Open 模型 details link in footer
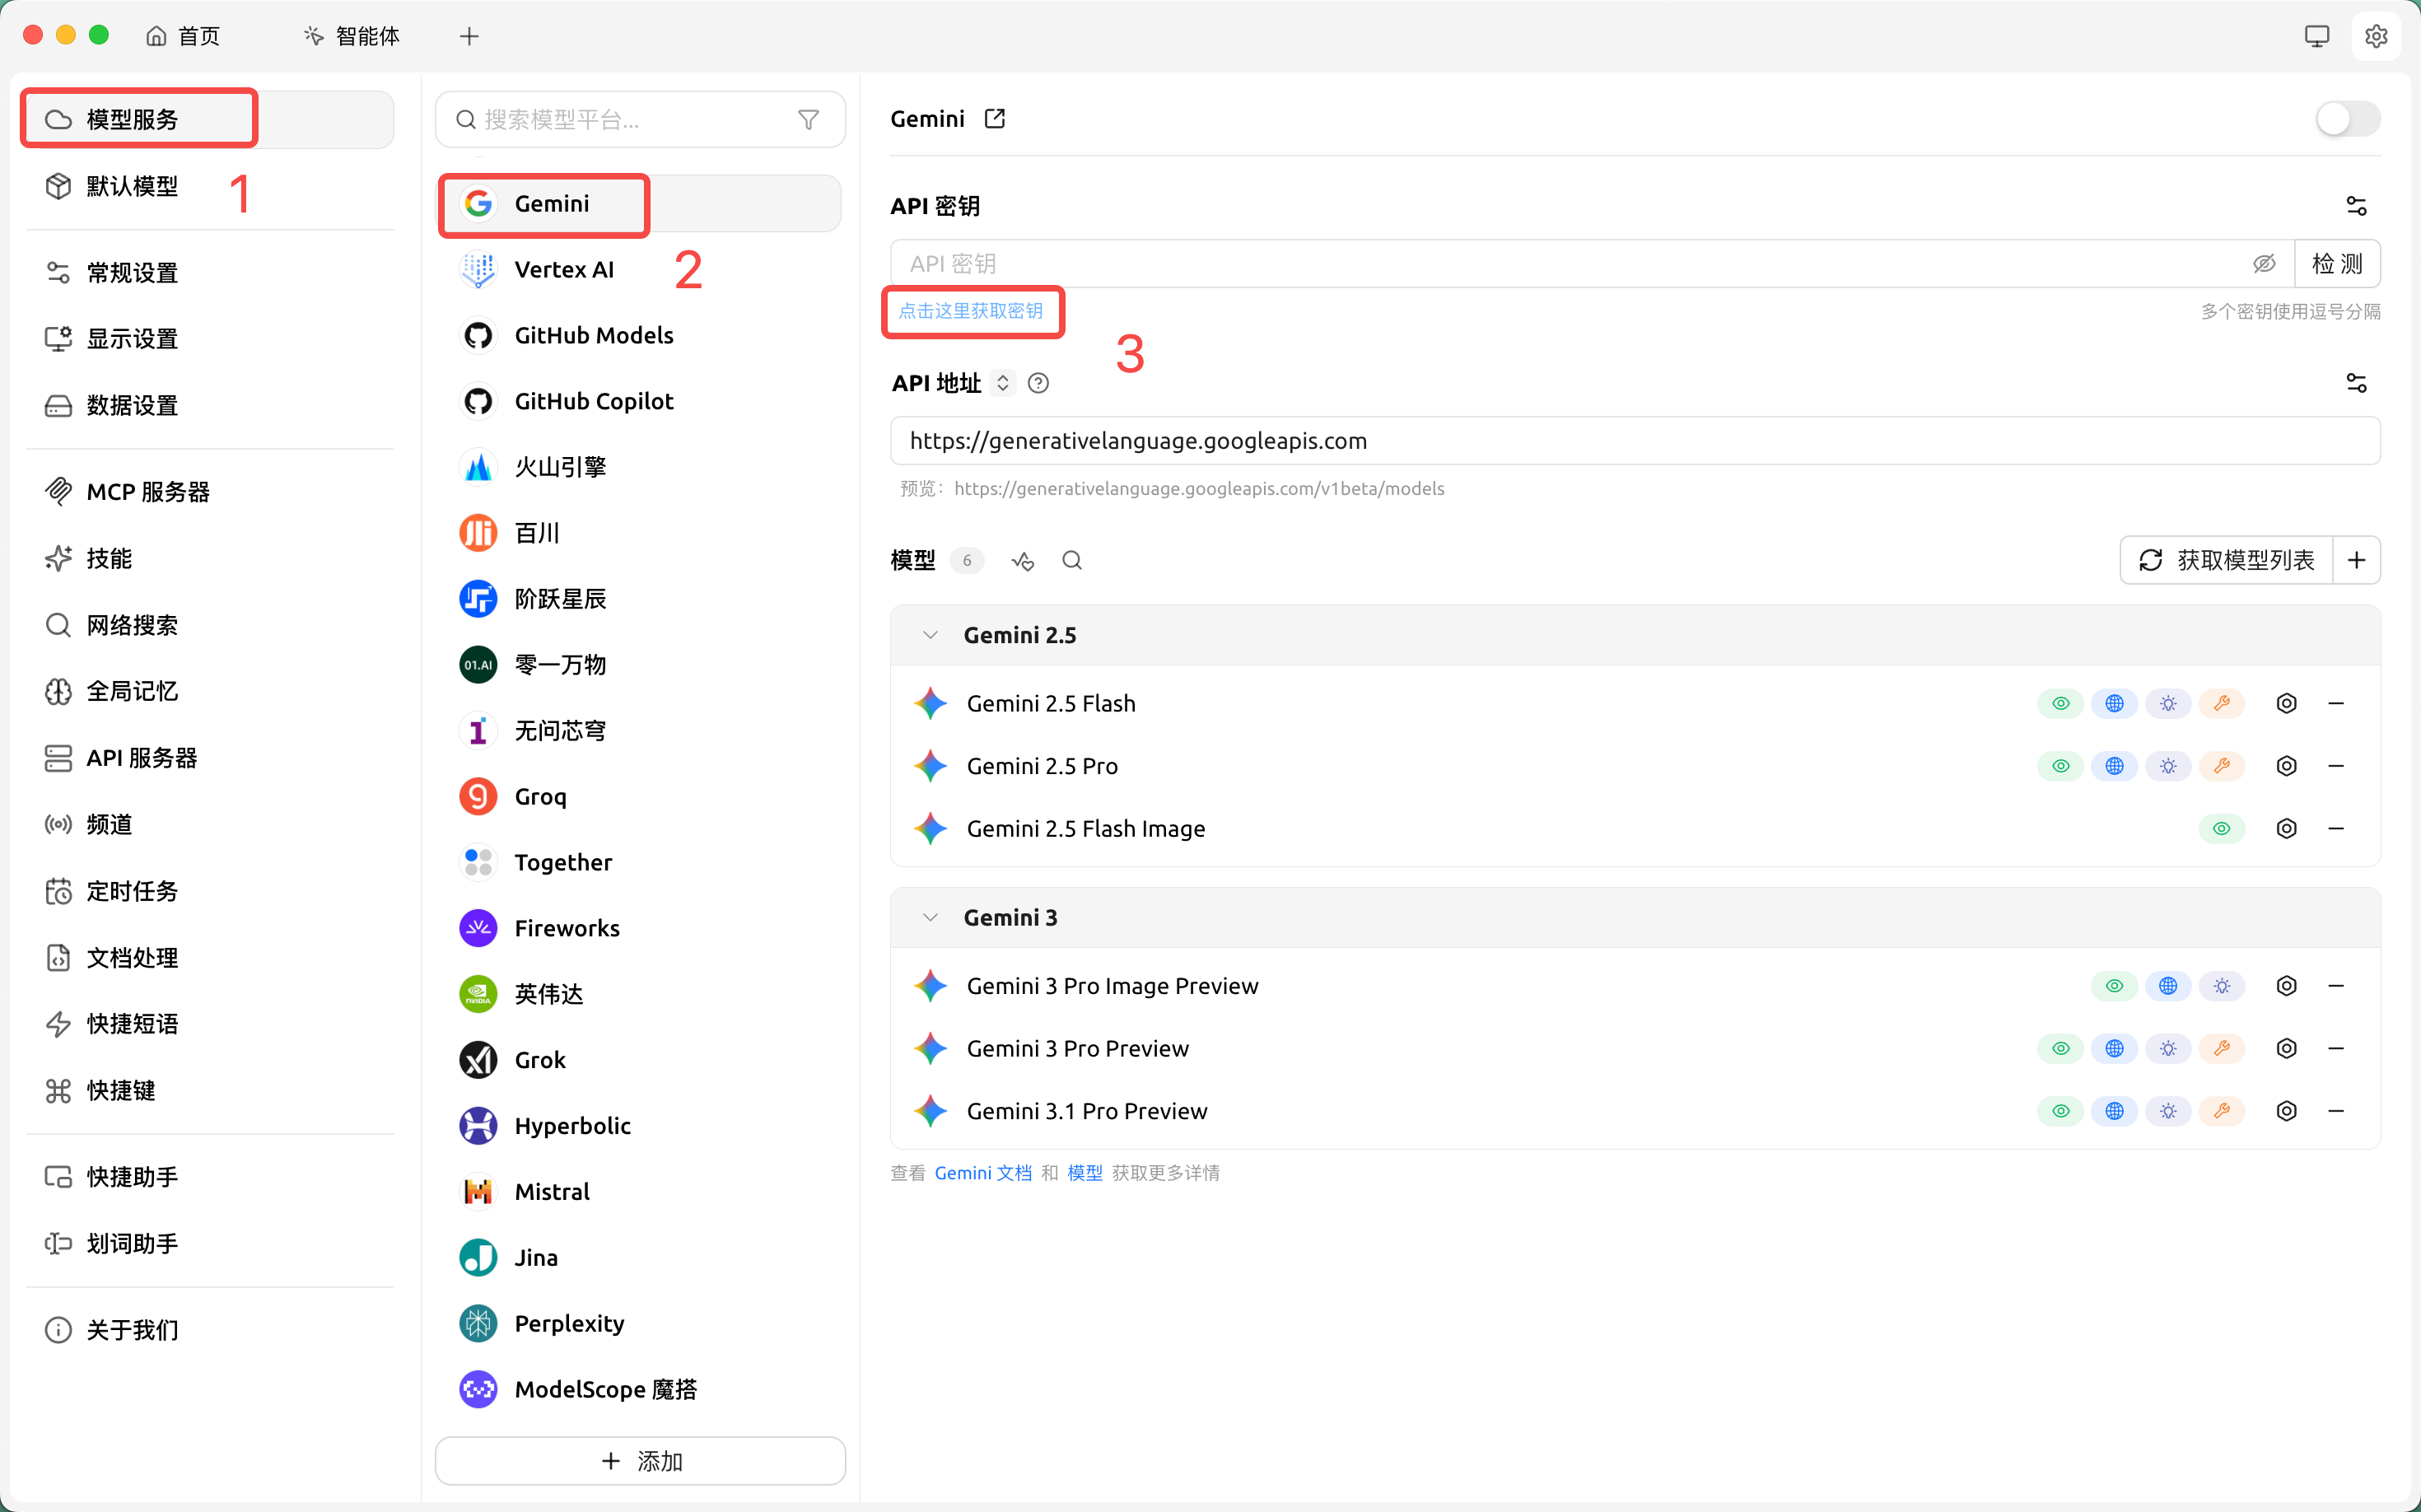This screenshot has width=2421, height=1512. [1085, 1173]
